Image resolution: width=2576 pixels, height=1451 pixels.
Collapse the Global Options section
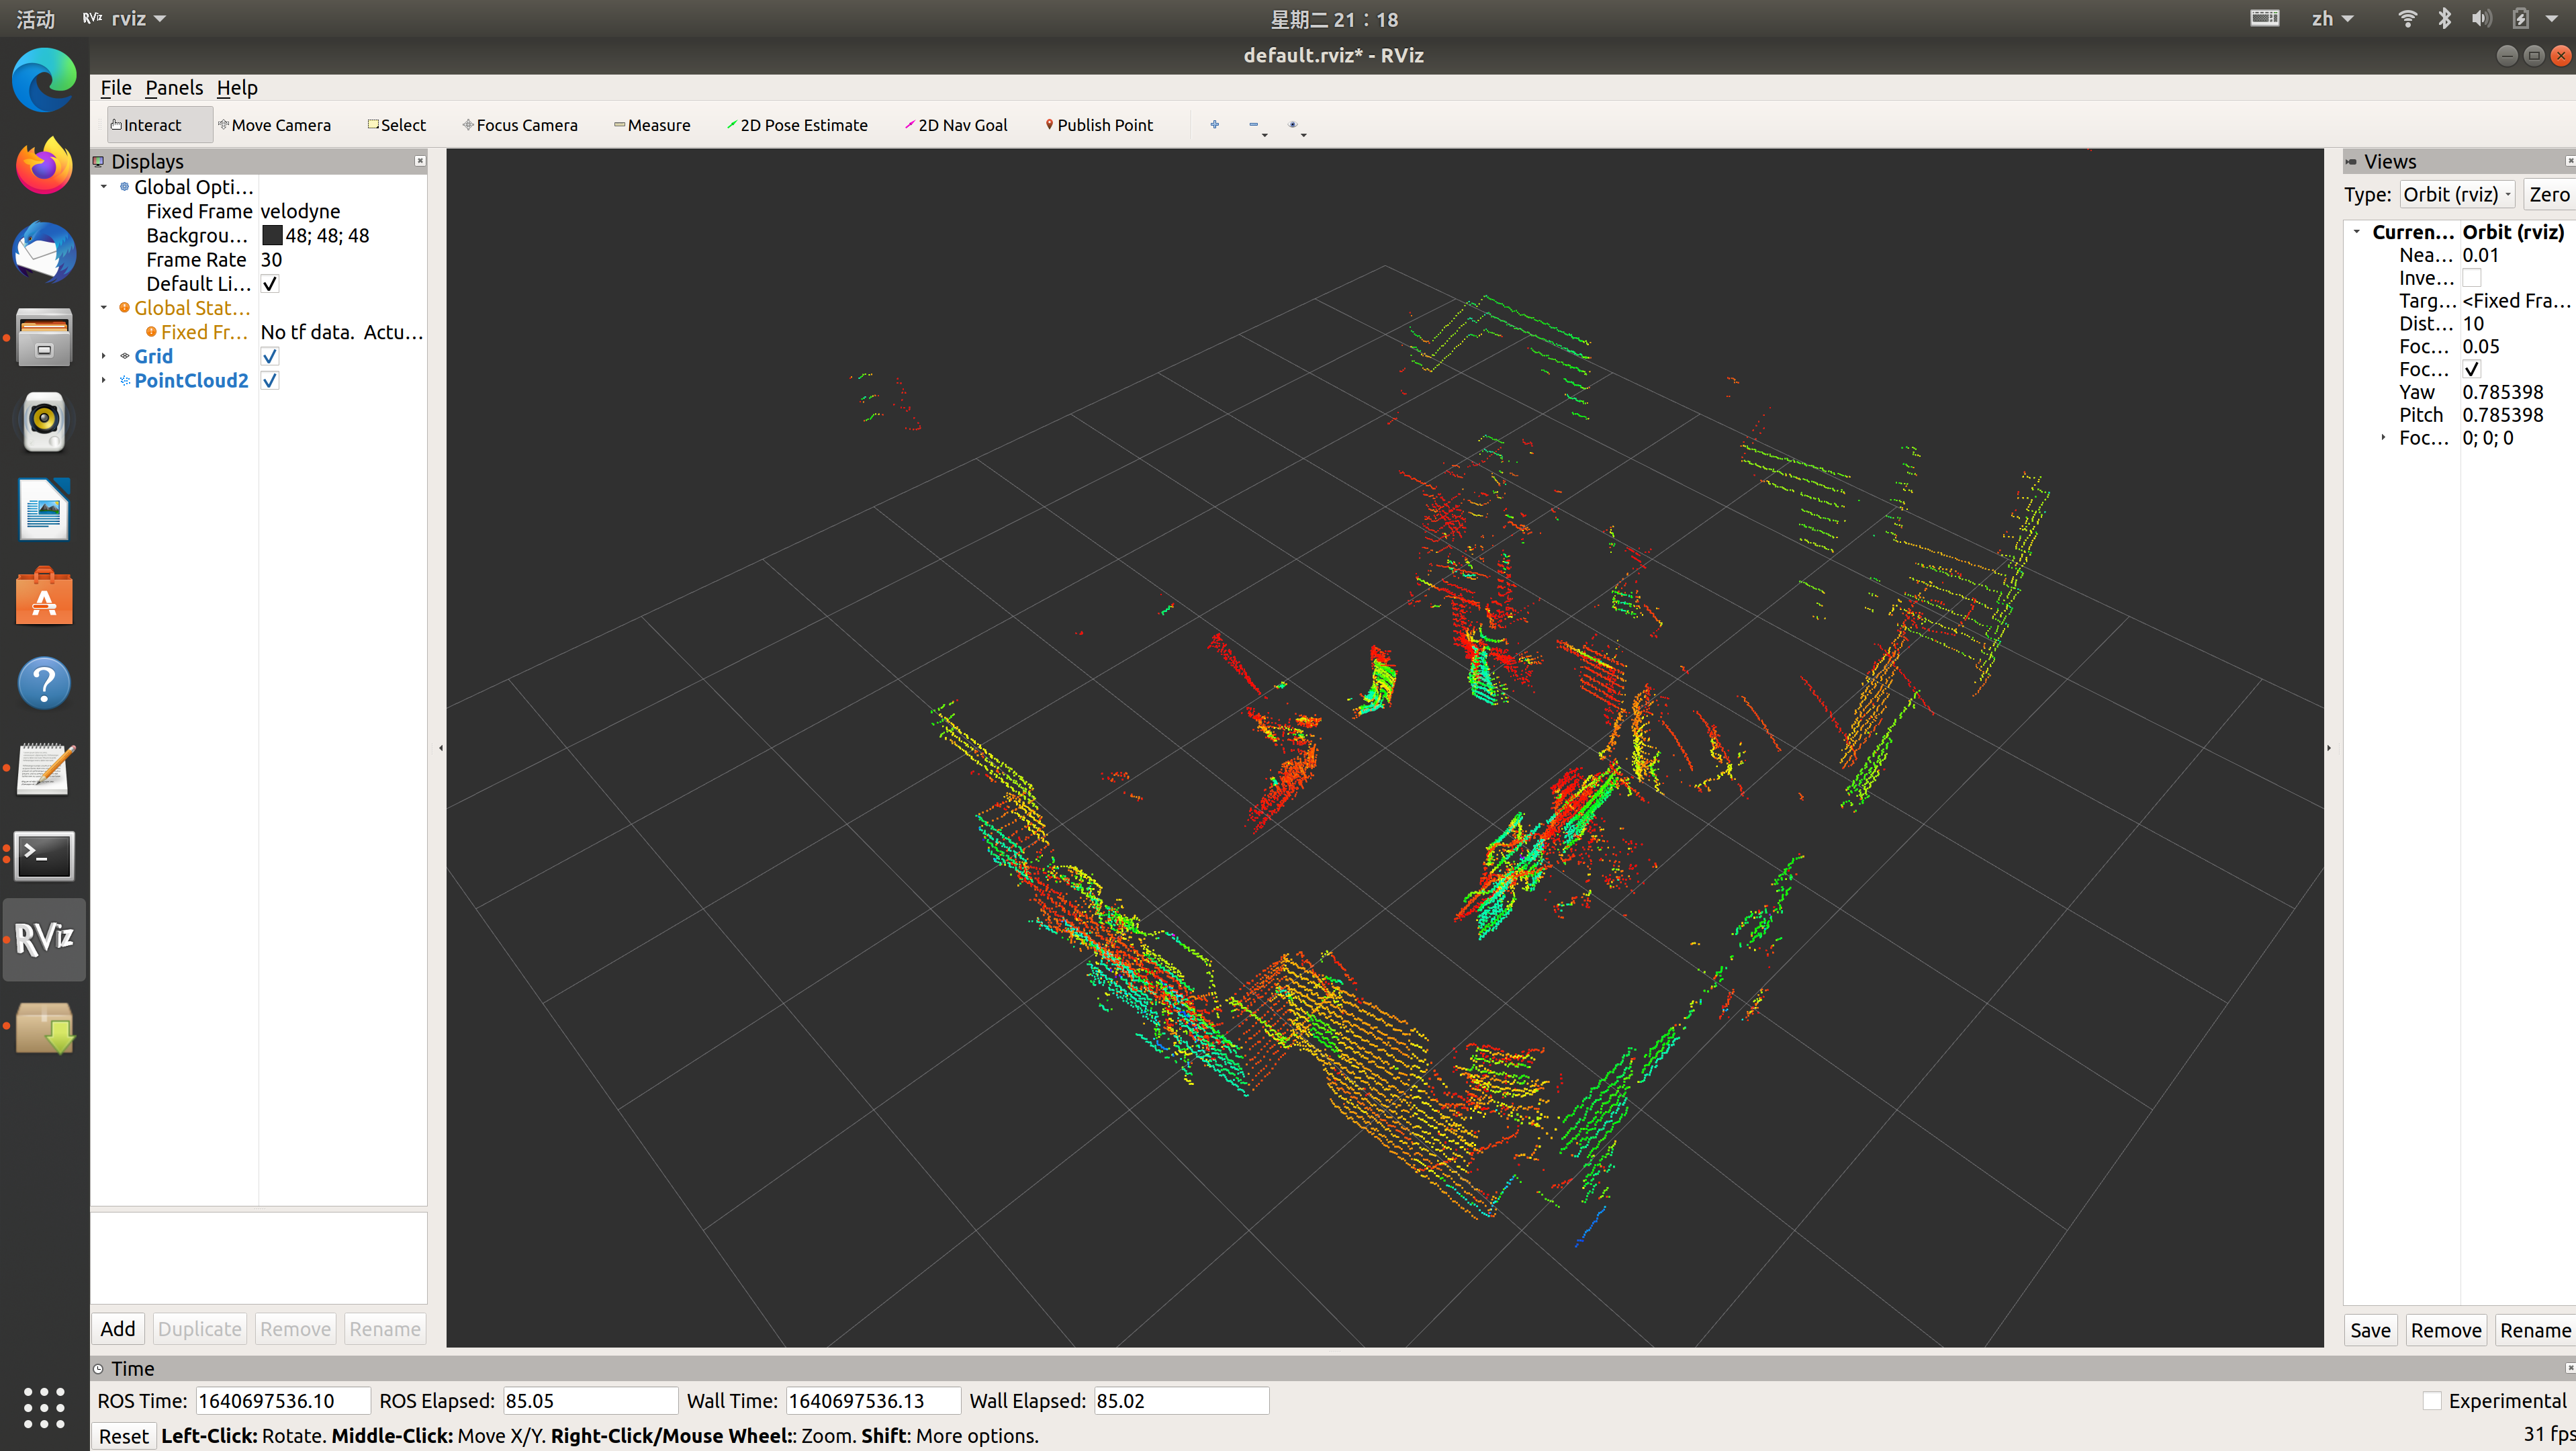point(104,187)
